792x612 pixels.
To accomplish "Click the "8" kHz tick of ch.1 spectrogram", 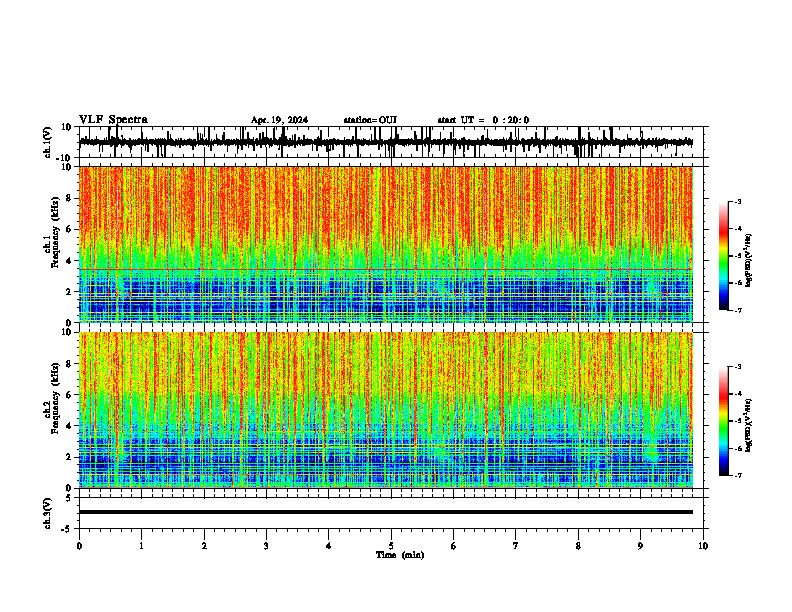I will 69,198.
